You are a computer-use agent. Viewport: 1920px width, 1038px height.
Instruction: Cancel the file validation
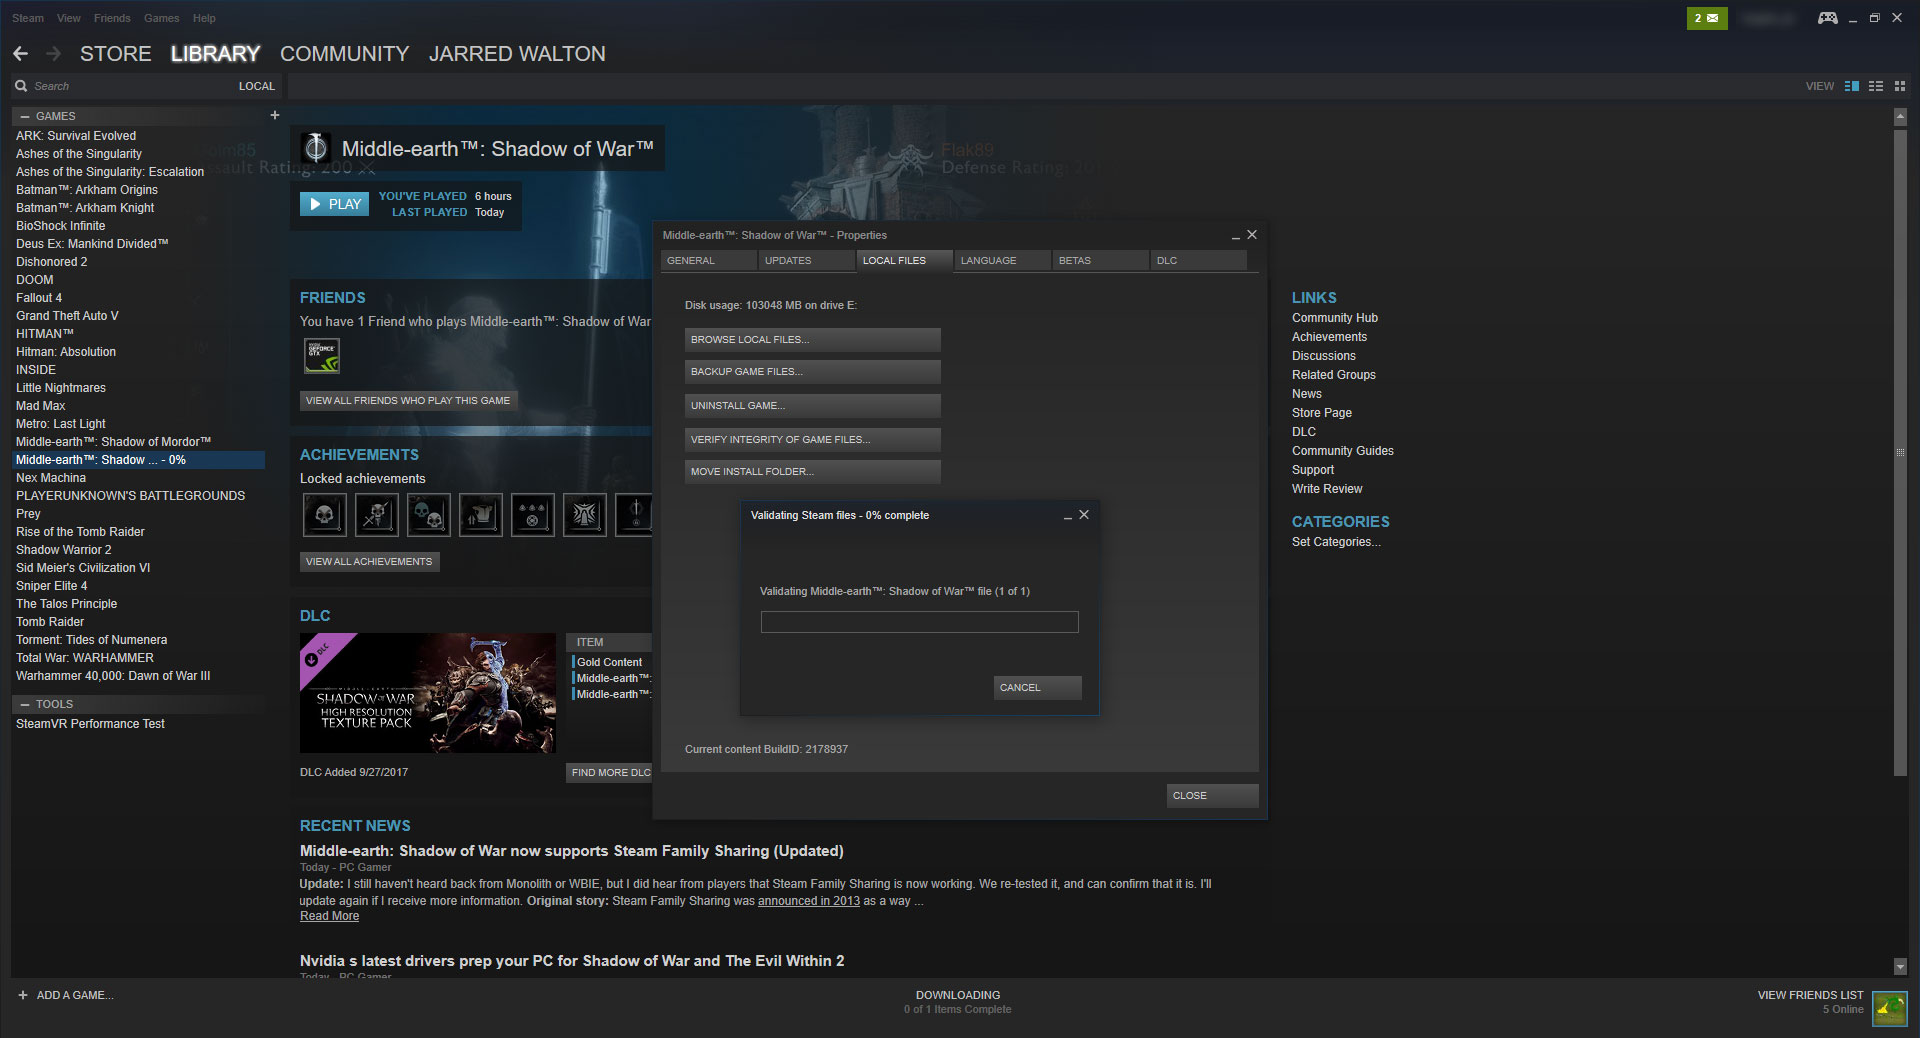(1037, 688)
